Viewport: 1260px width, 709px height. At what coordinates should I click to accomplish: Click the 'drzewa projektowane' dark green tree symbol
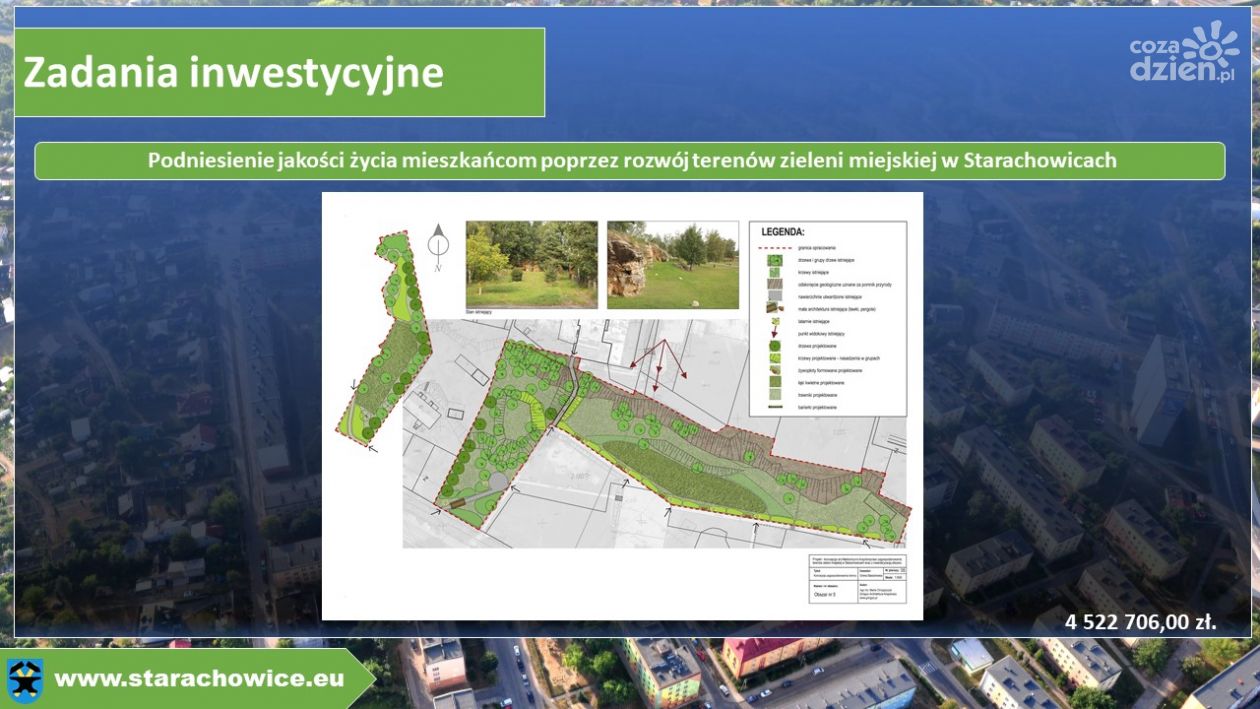pyautogui.click(x=773, y=347)
